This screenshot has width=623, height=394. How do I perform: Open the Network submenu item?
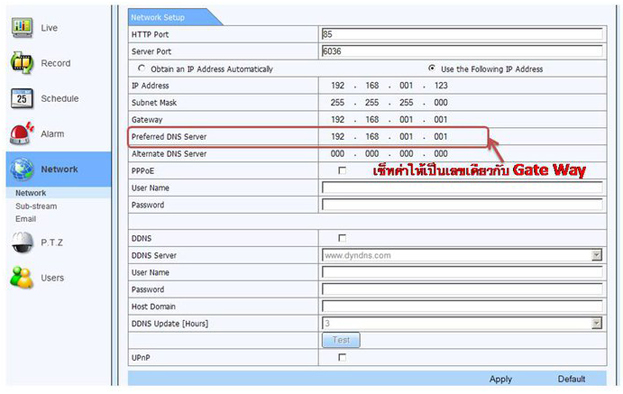point(31,193)
